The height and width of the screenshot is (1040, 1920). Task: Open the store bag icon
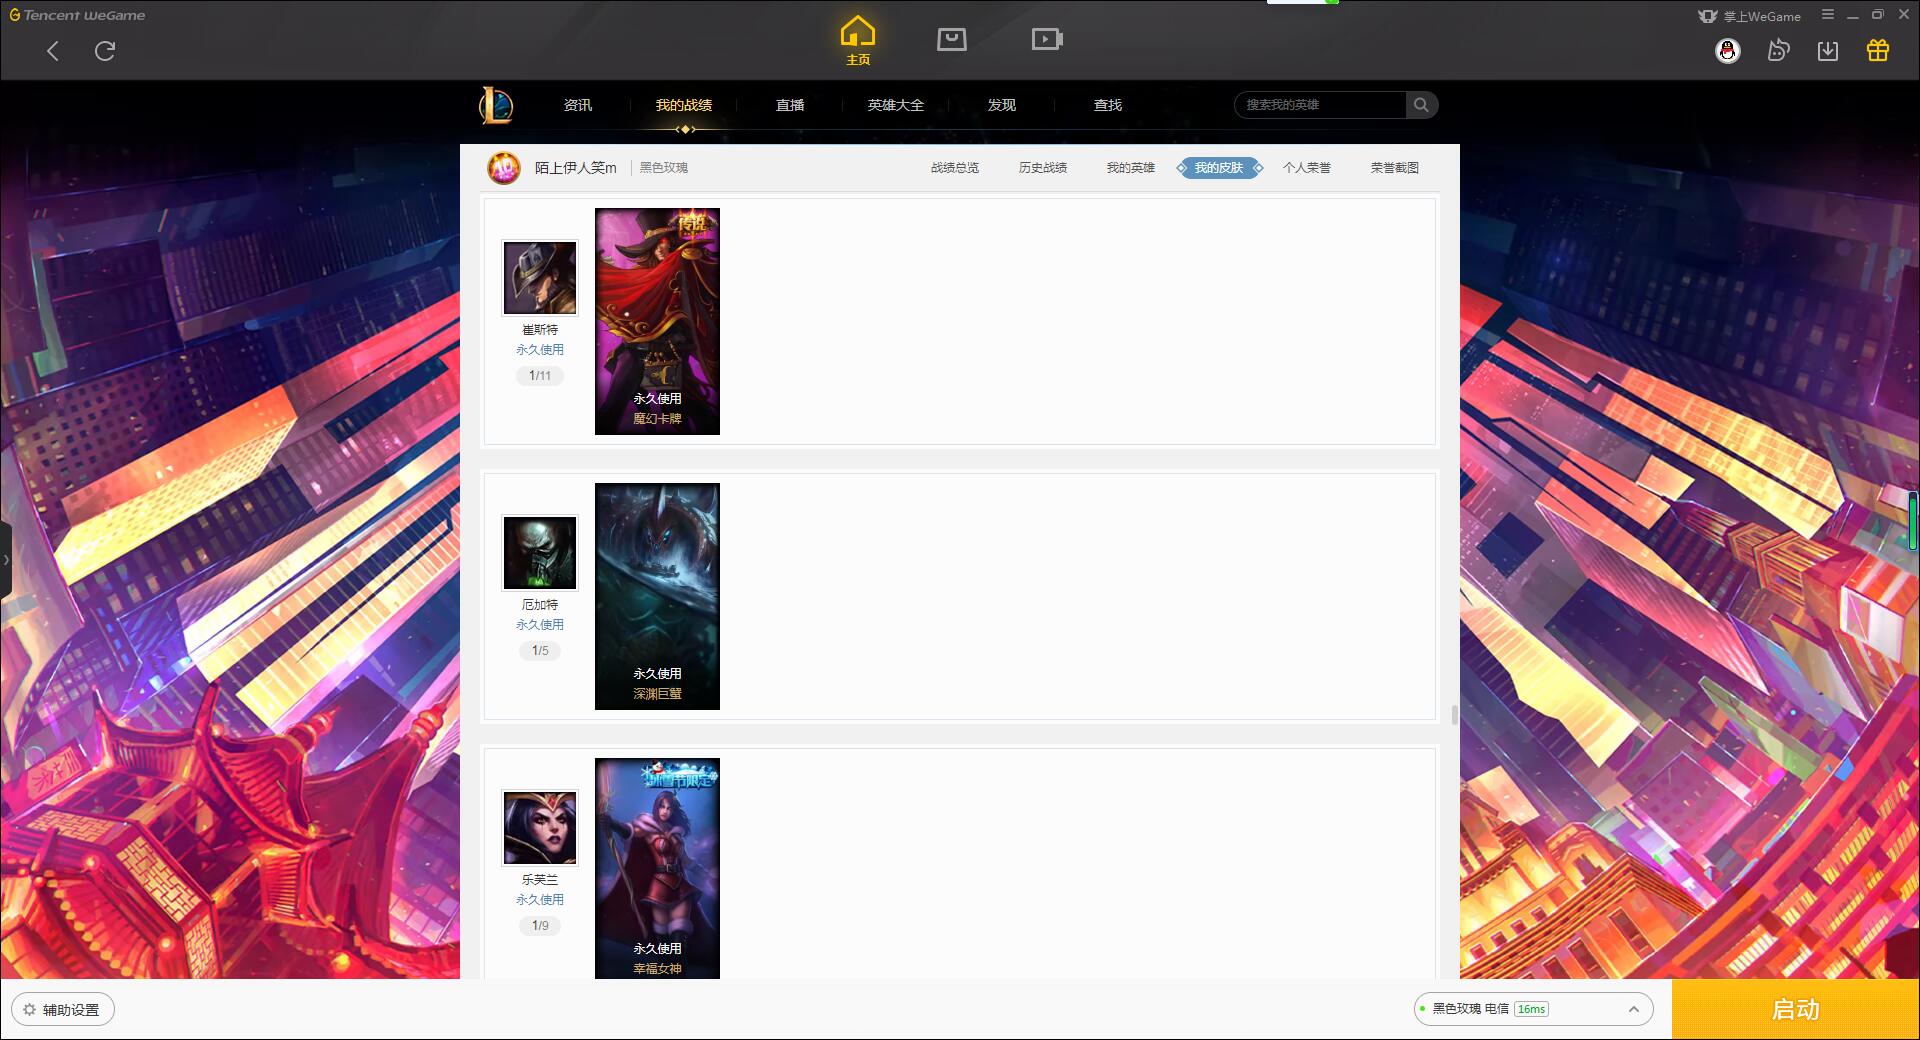(952, 39)
